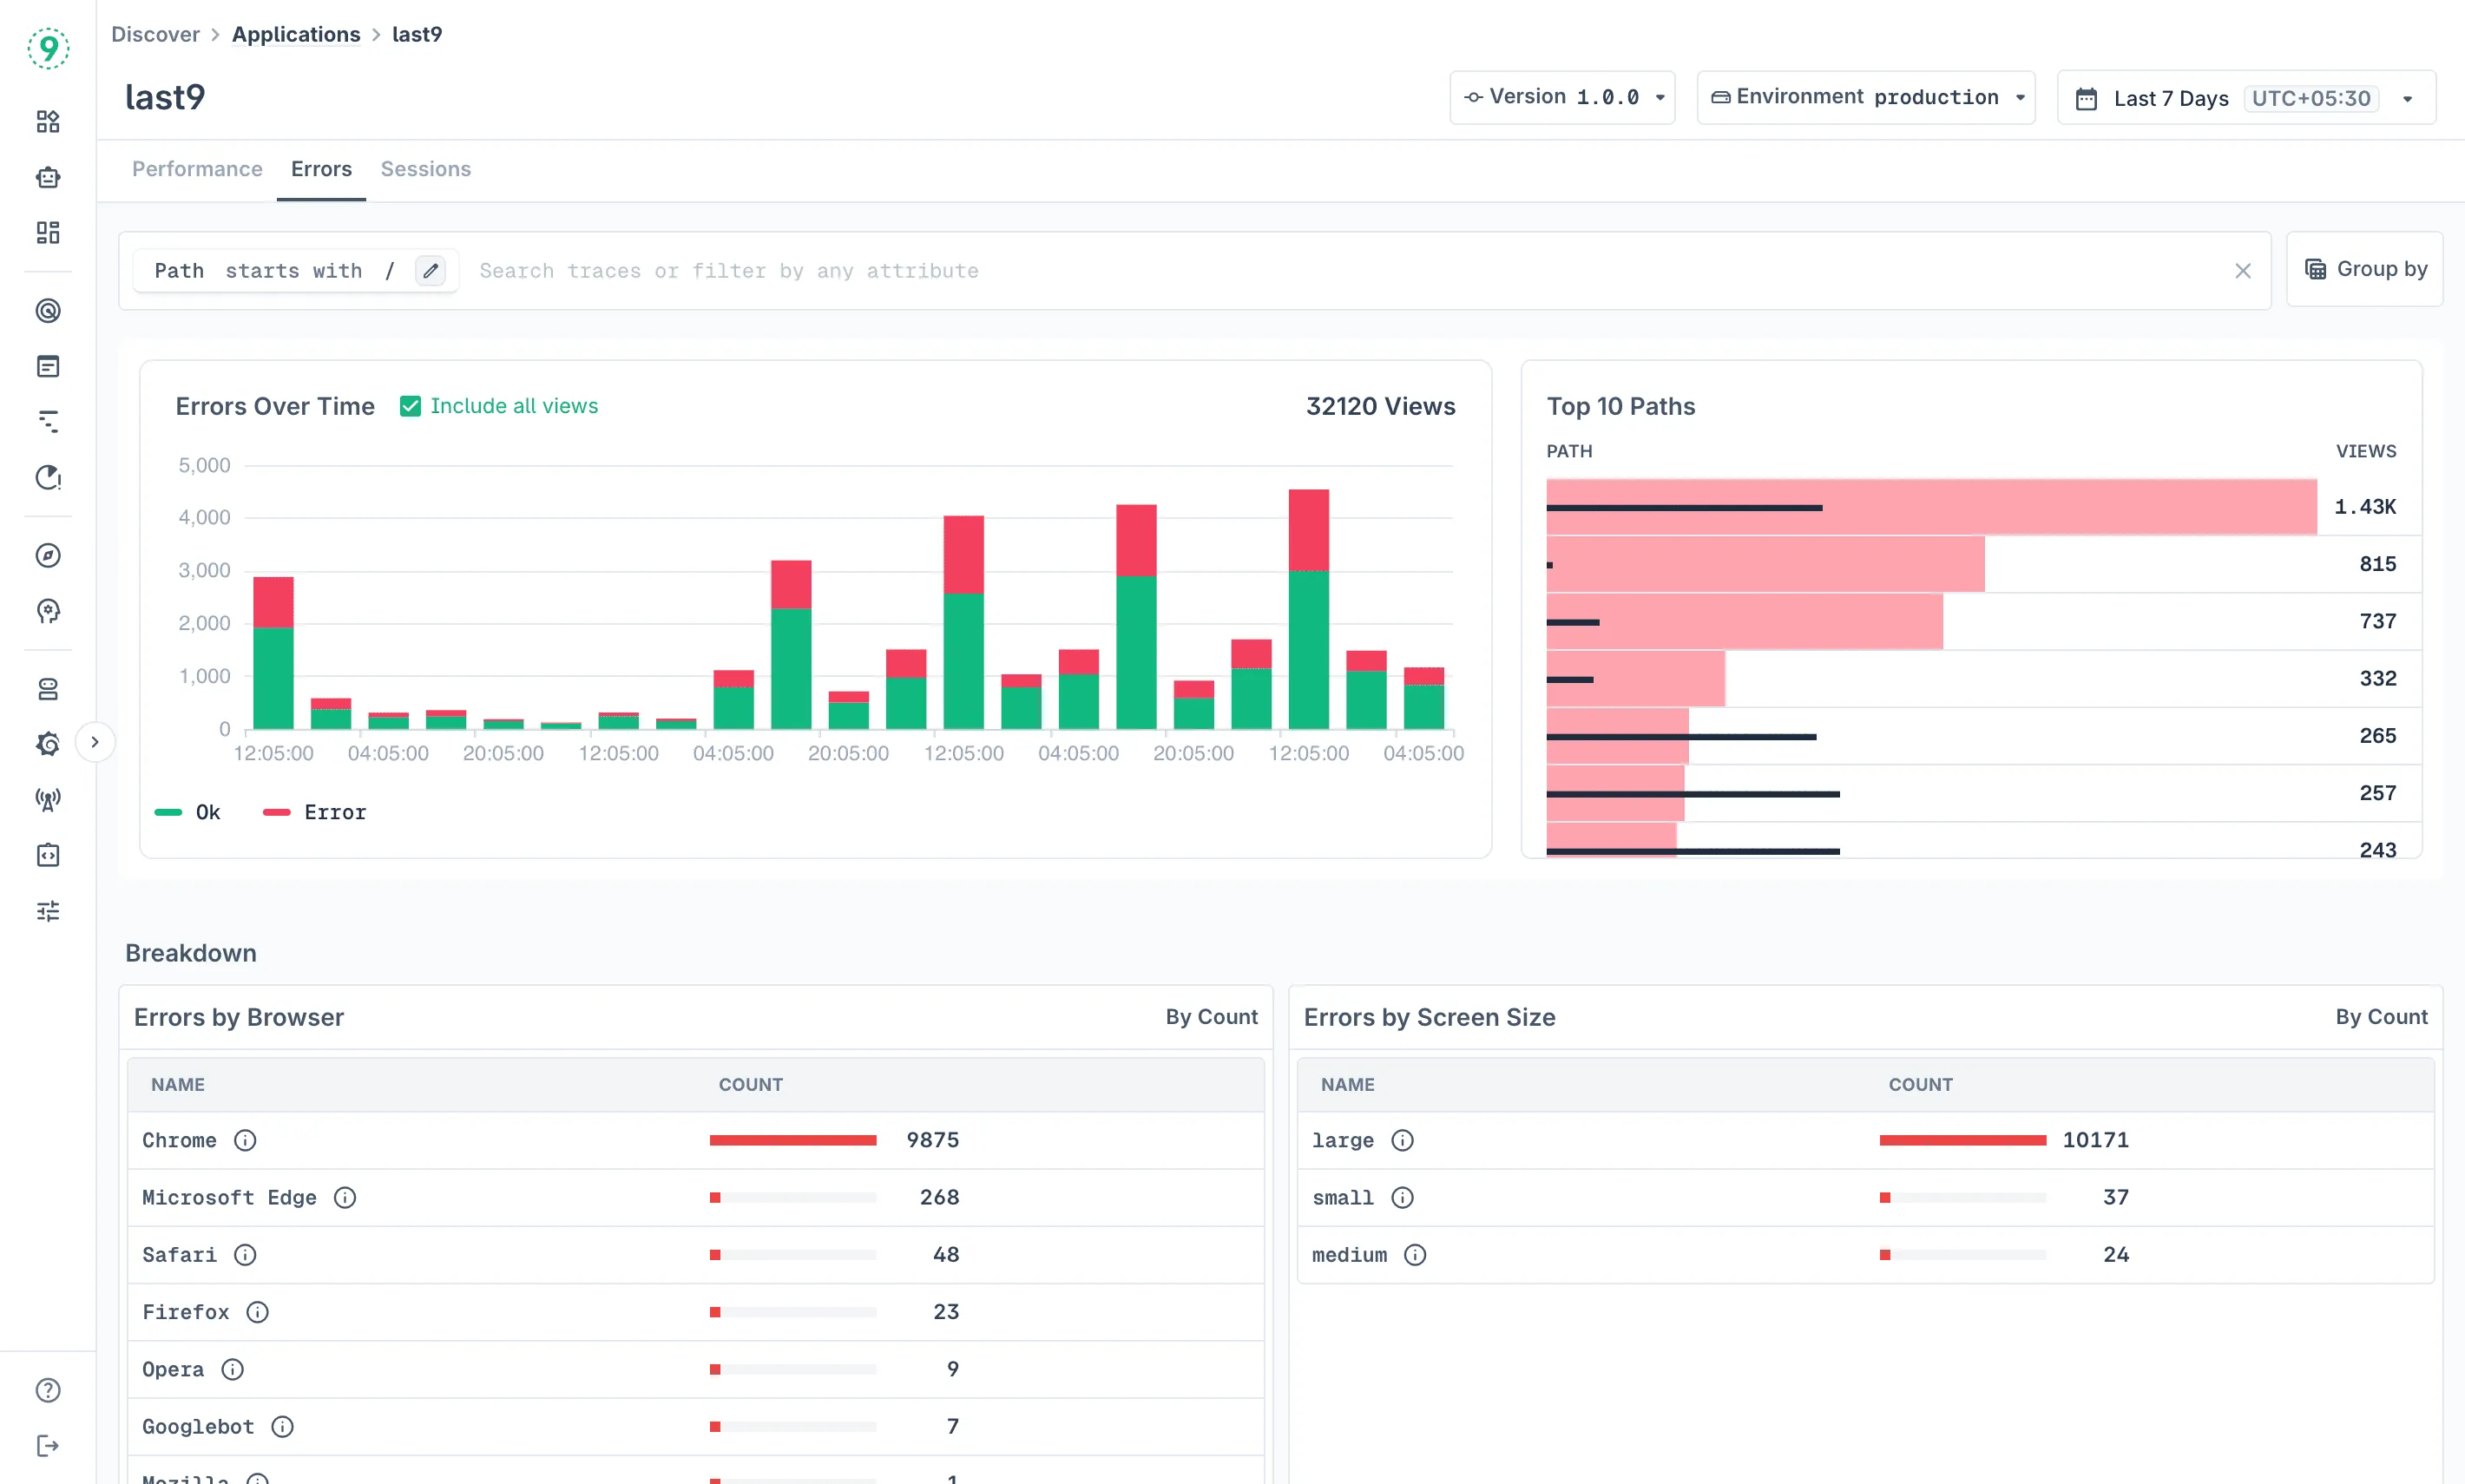This screenshot has height=1484, width=2465.
Task: Click the logout icon in sidebar
Action: pos(48,1445)
